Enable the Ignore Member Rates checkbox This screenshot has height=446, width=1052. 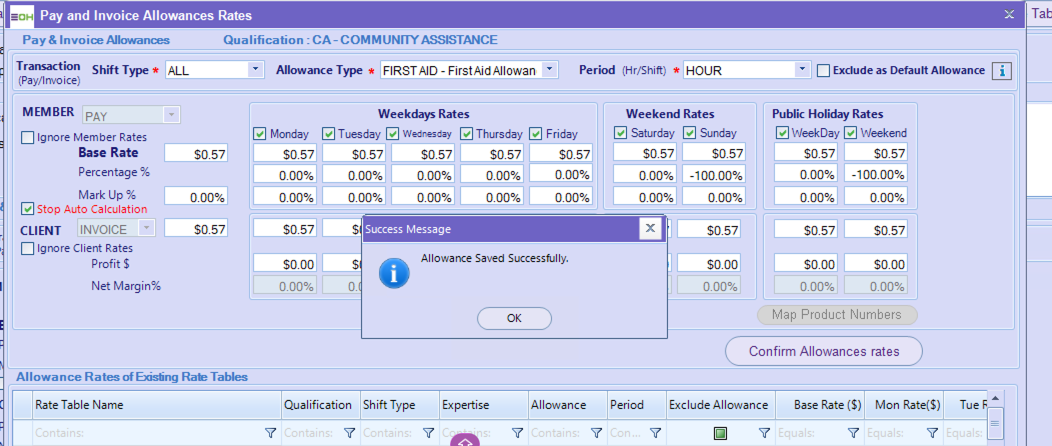pos(28,137)
